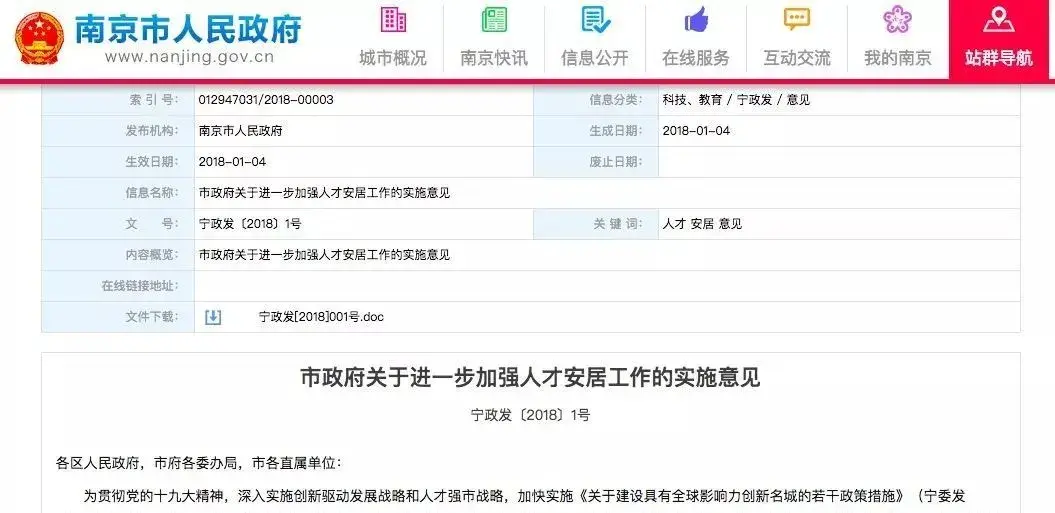Open the 互动交流 menu item
The width and height of the screenshot is (1055, 513).
[797, 58]
